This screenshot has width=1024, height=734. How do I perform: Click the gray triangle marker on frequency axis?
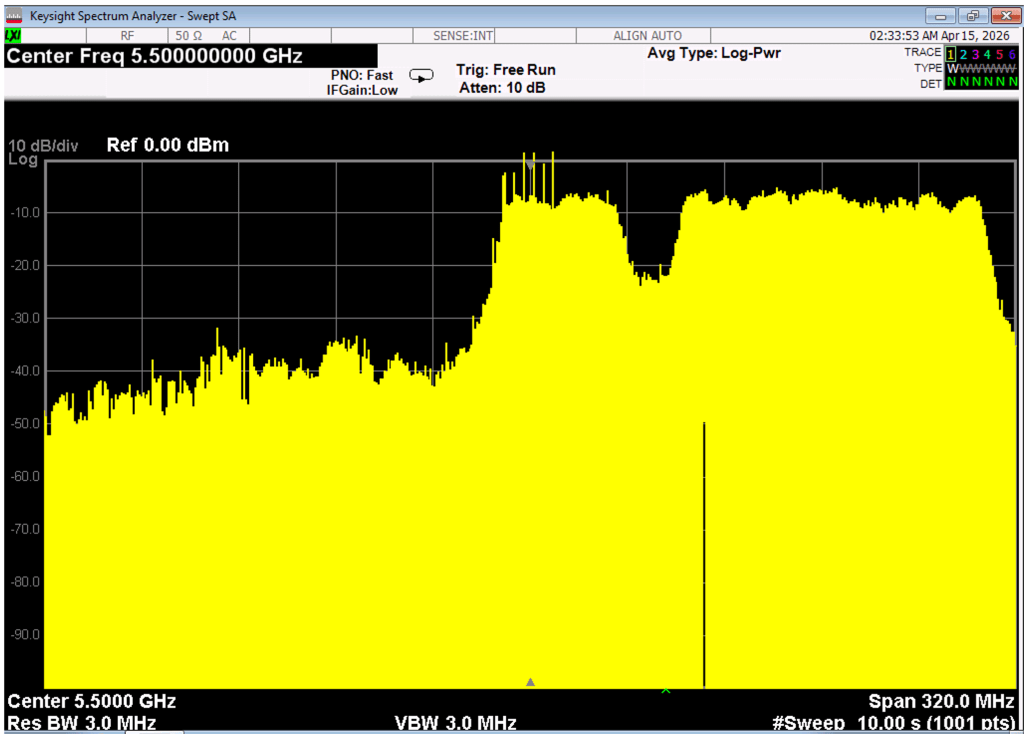[x=530, y=682]
